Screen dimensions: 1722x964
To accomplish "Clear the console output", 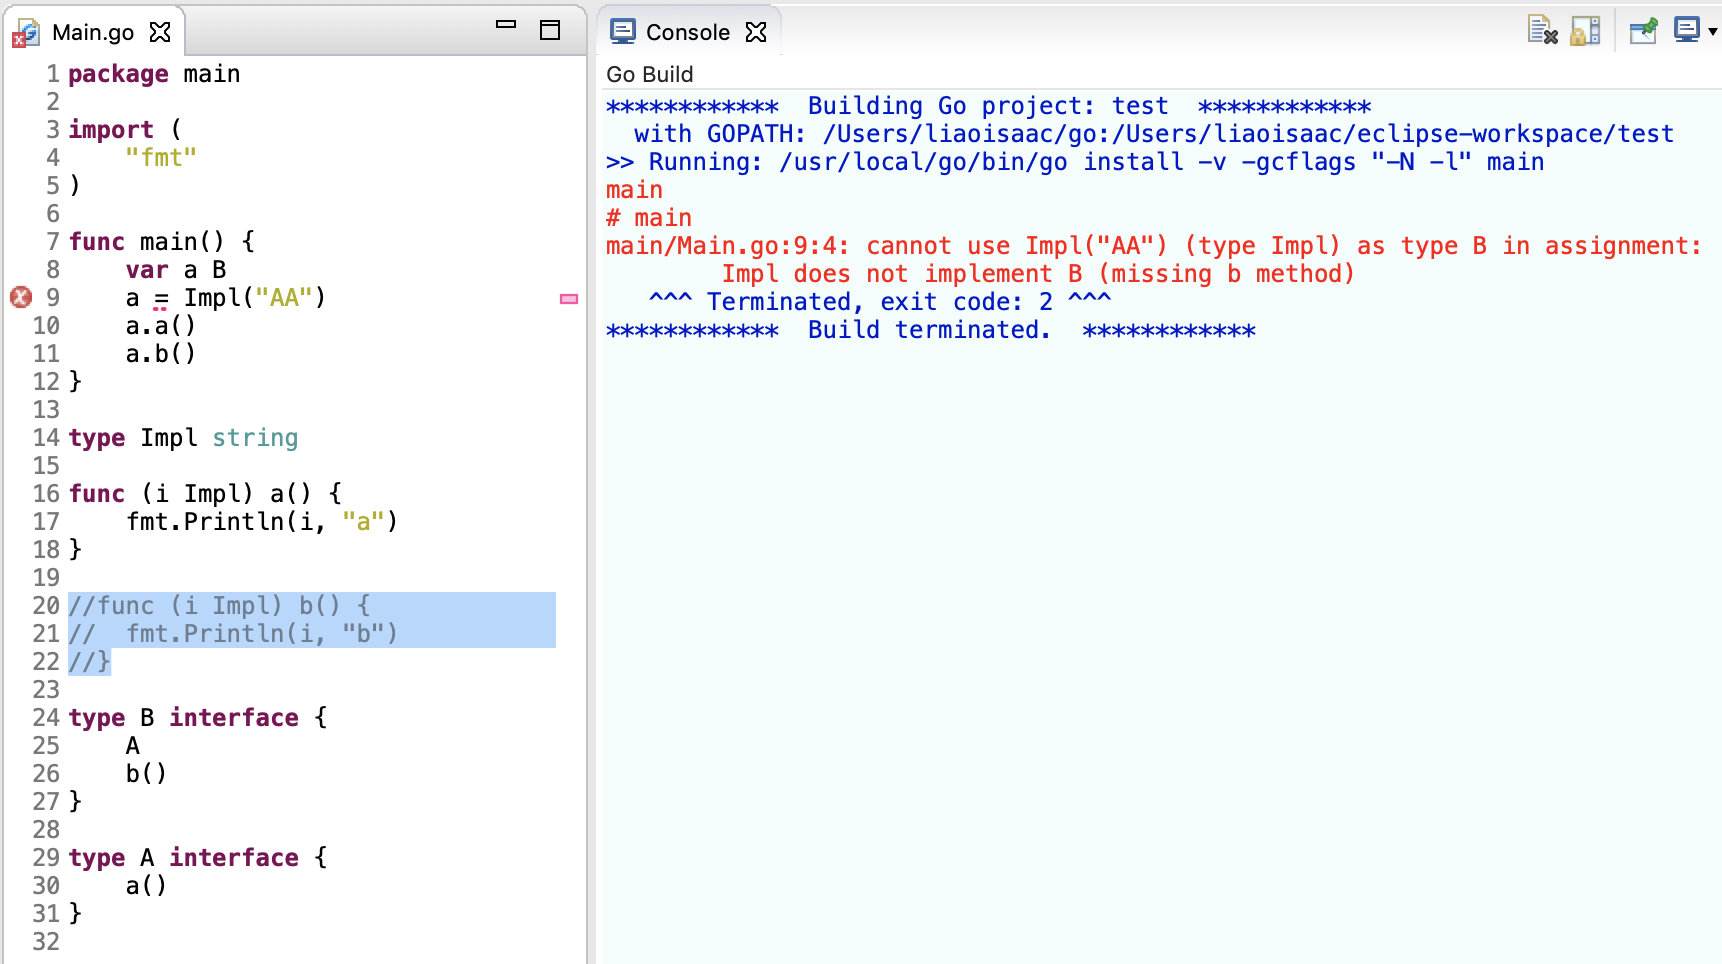I will 1542,31.
